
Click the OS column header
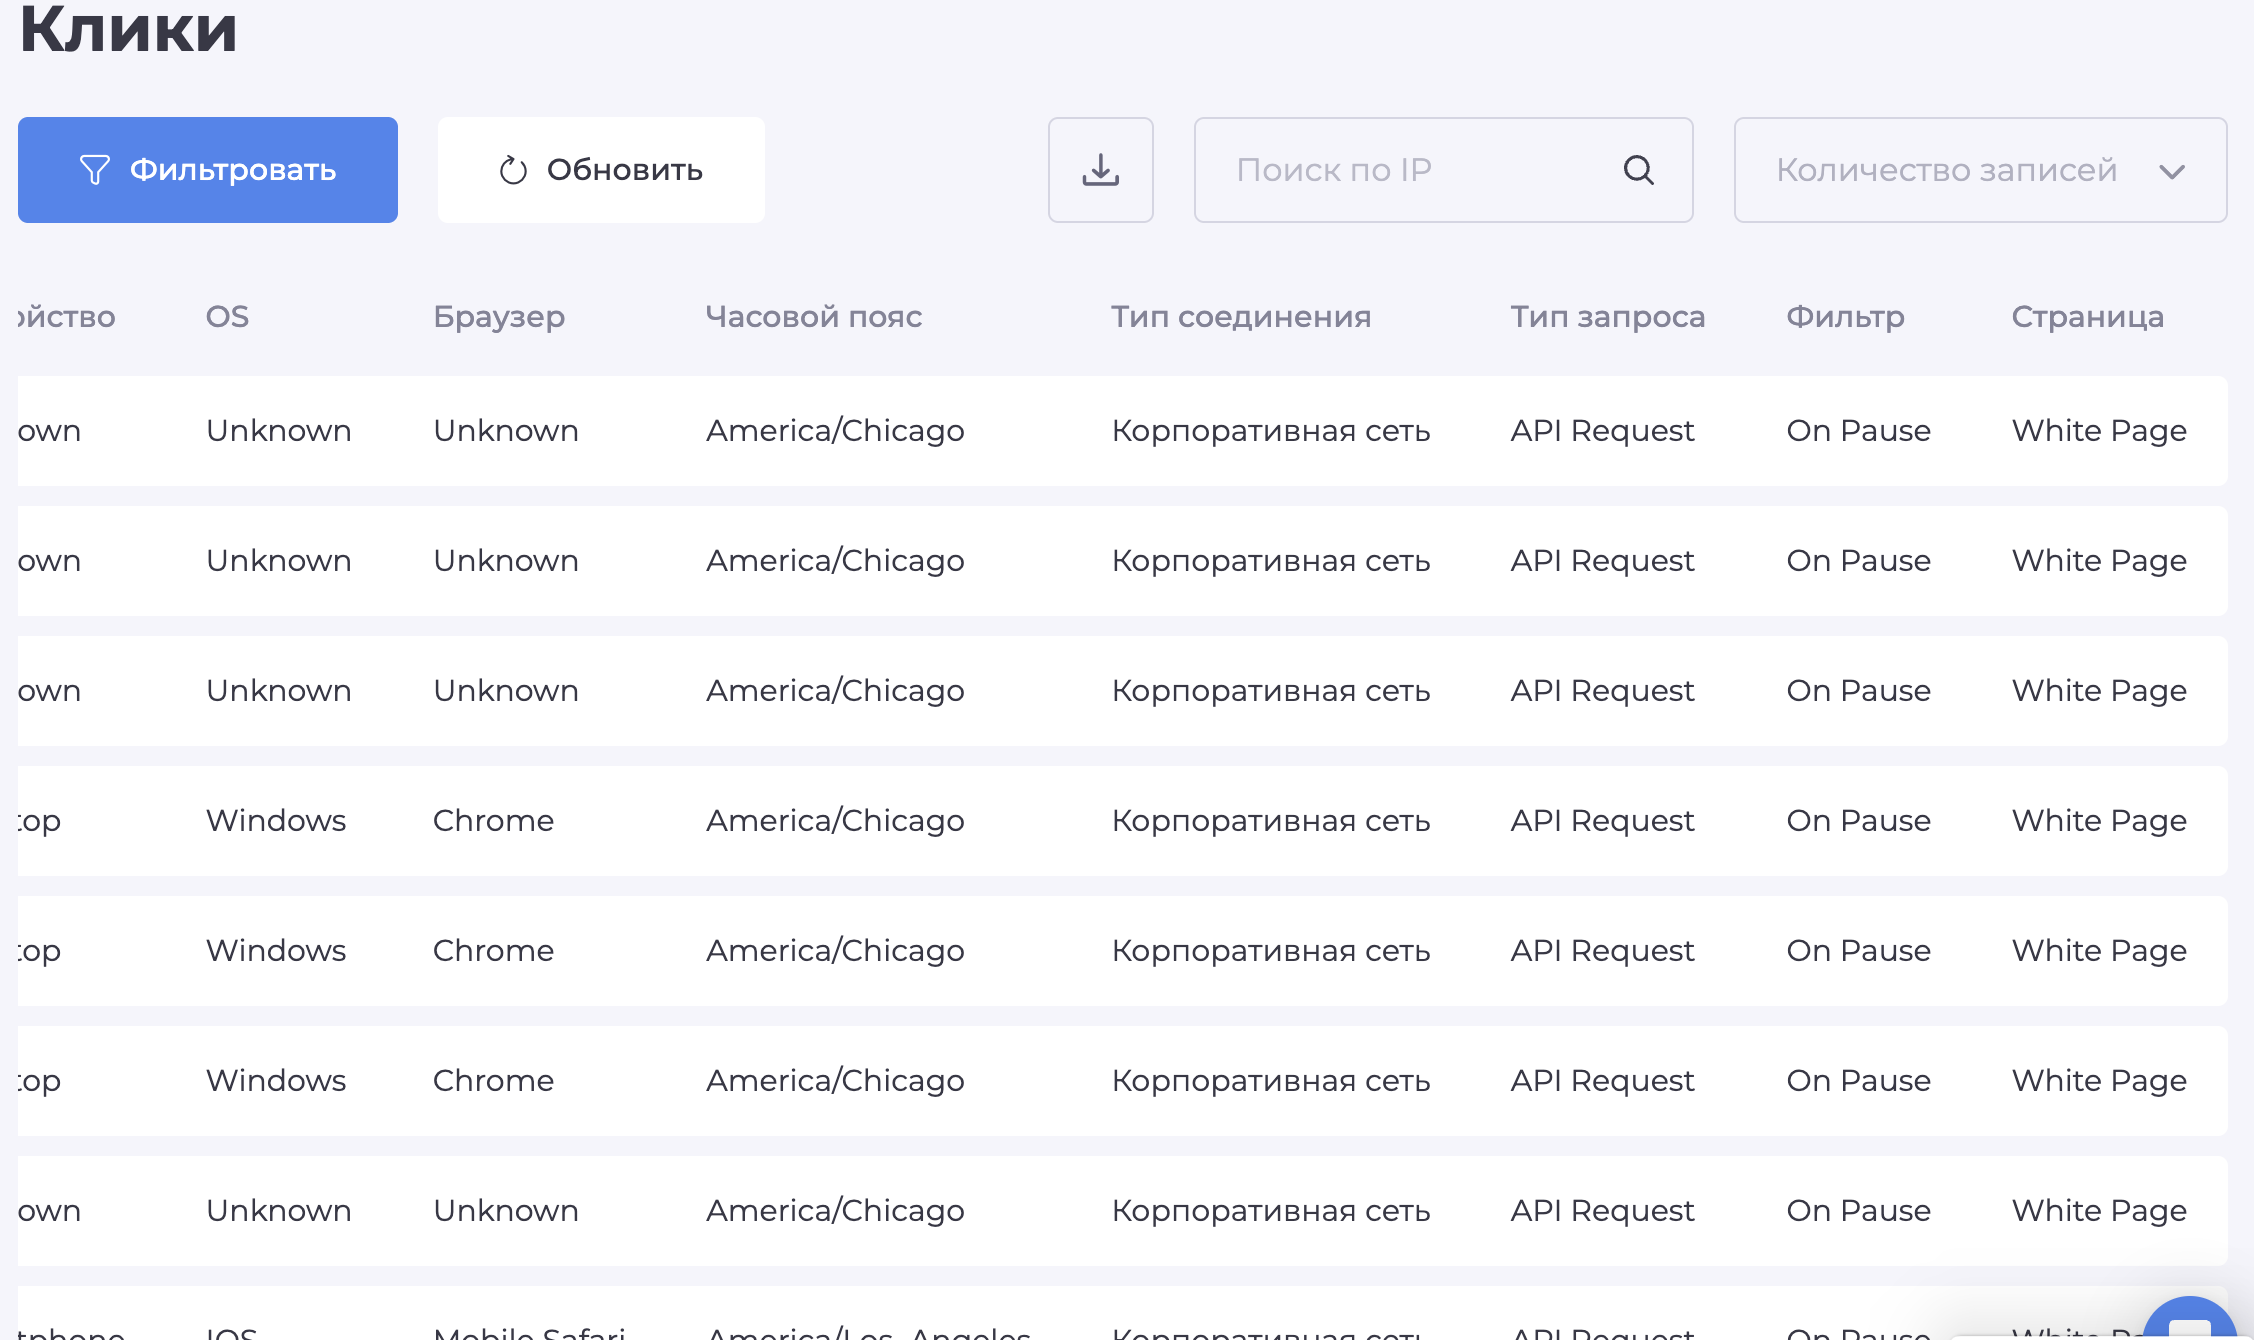pyautogui.click(x=227, y=317)
